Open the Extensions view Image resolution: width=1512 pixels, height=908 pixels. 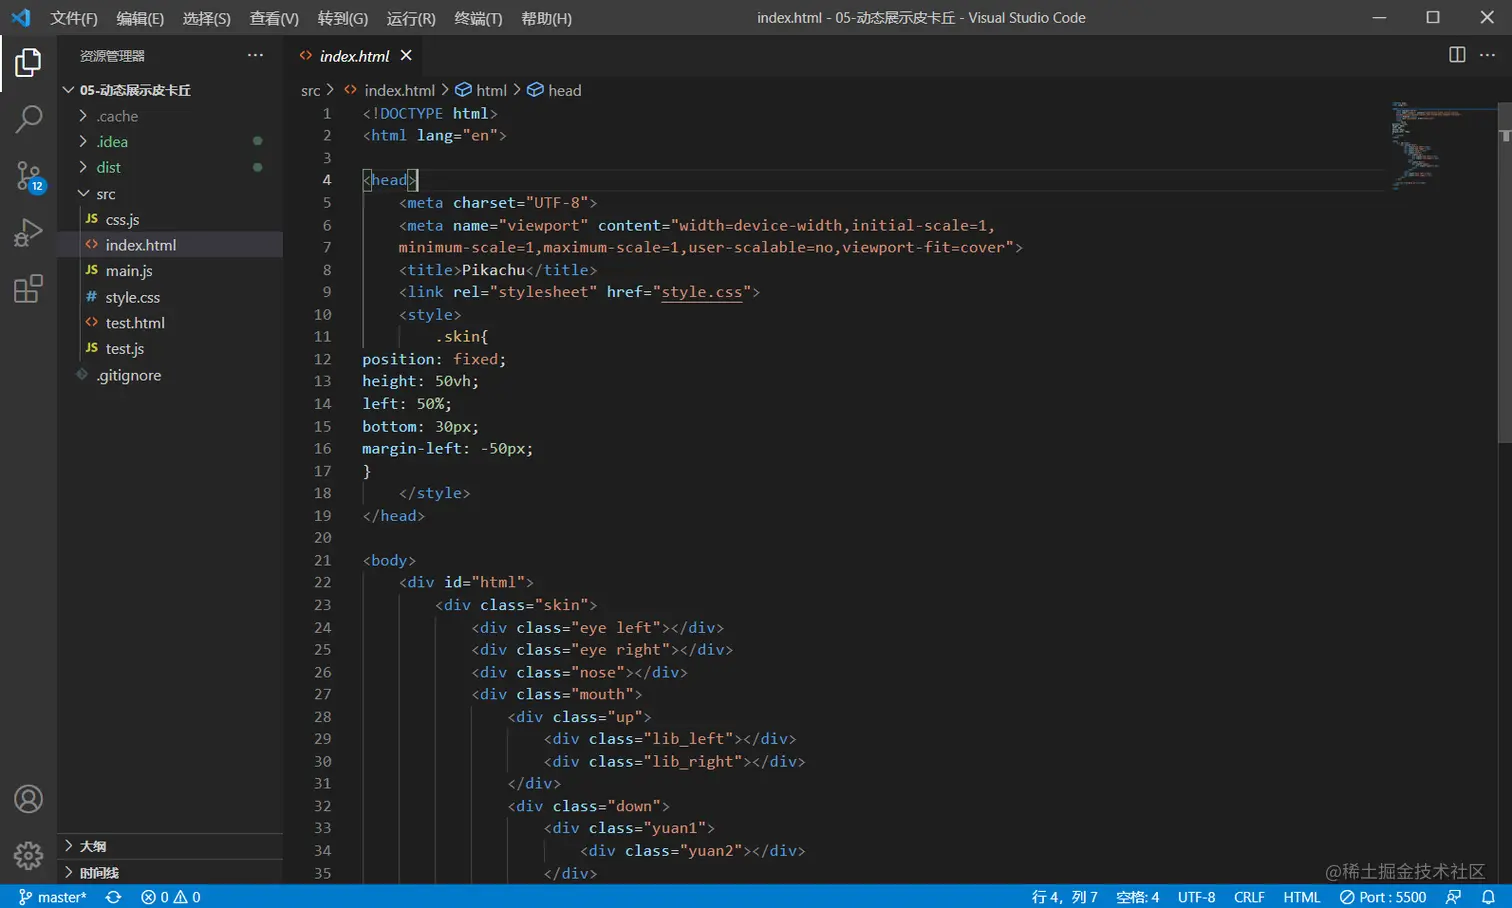[x=28, y=289]
